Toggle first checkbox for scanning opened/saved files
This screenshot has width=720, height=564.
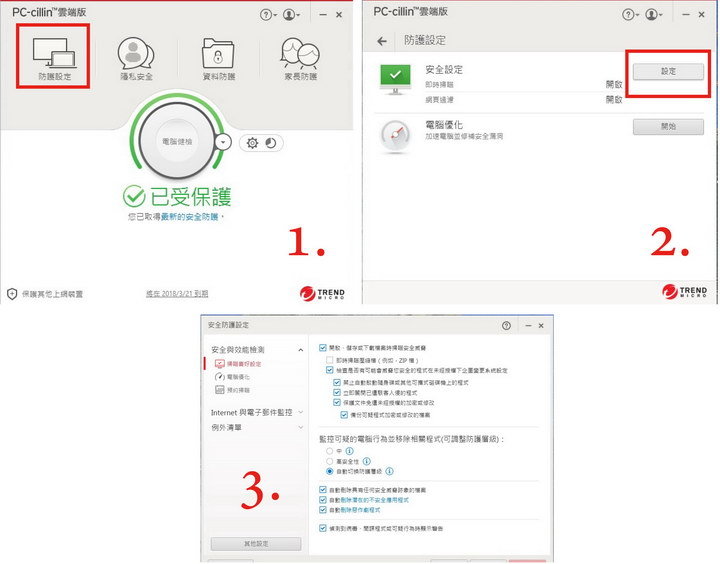click(x=323, y=348)
